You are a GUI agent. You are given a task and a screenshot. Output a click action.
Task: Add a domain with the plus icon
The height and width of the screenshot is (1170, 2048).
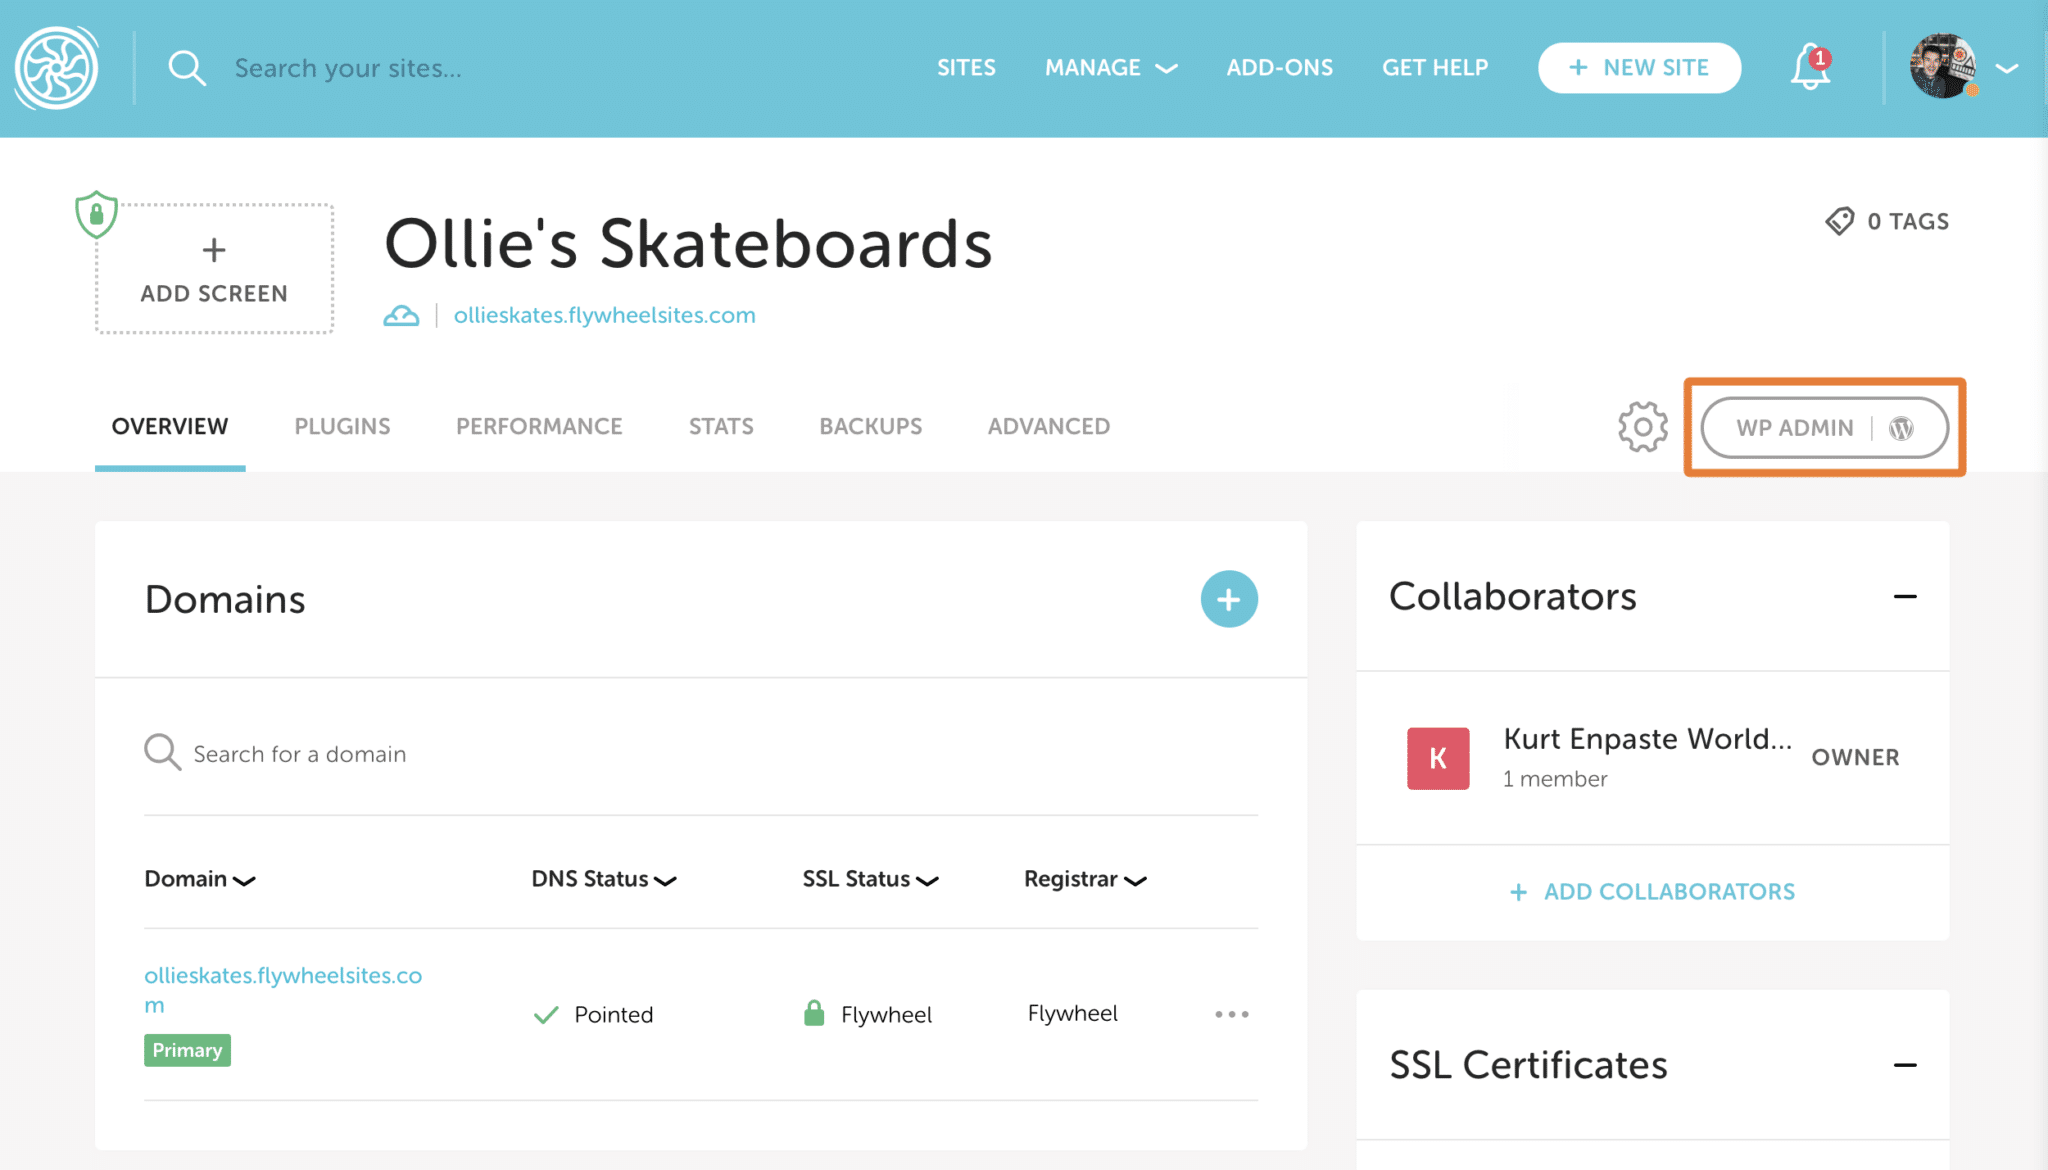tap(1228, 598)
